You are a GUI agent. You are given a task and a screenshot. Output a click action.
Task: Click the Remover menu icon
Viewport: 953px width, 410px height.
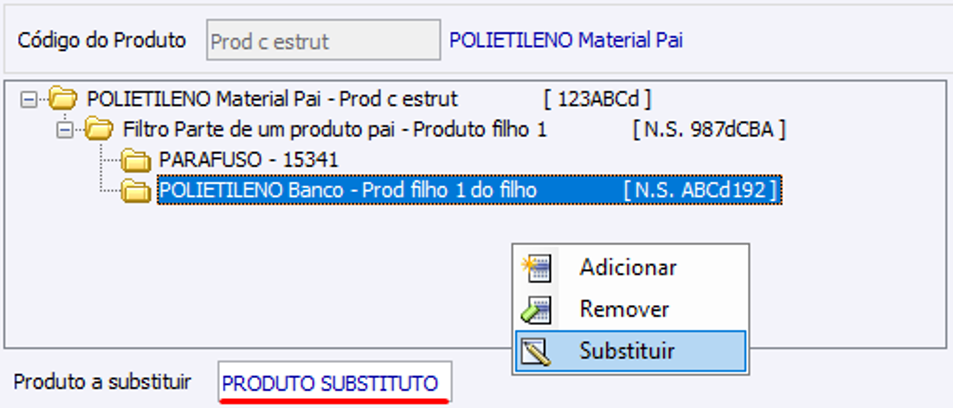(x=536, y=310)
